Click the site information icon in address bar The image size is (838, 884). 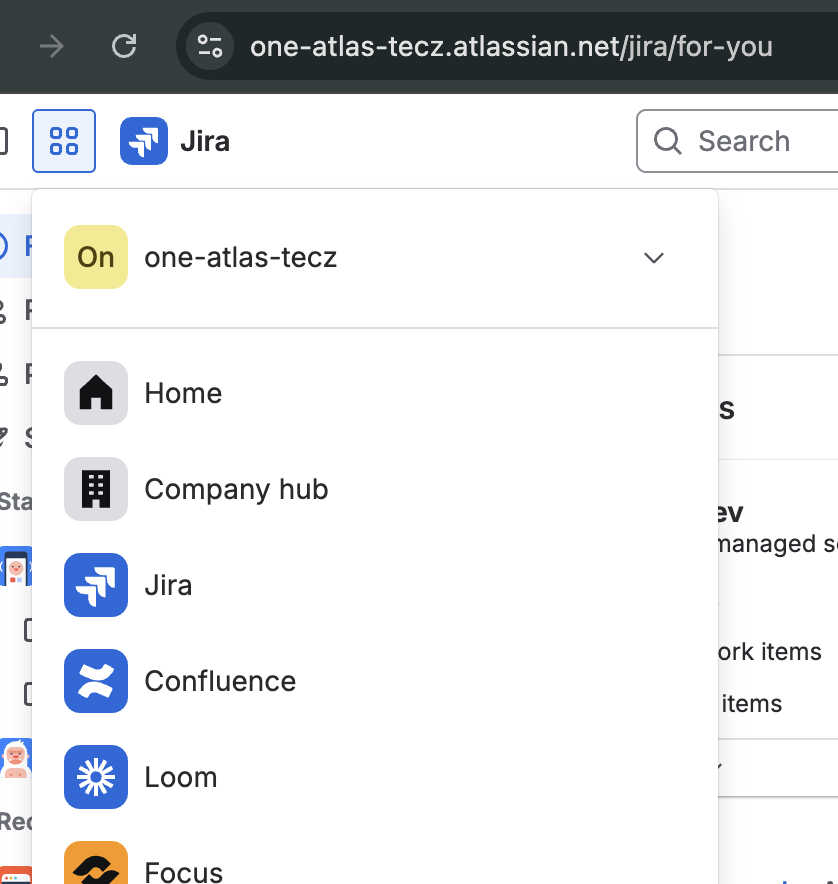209,46
